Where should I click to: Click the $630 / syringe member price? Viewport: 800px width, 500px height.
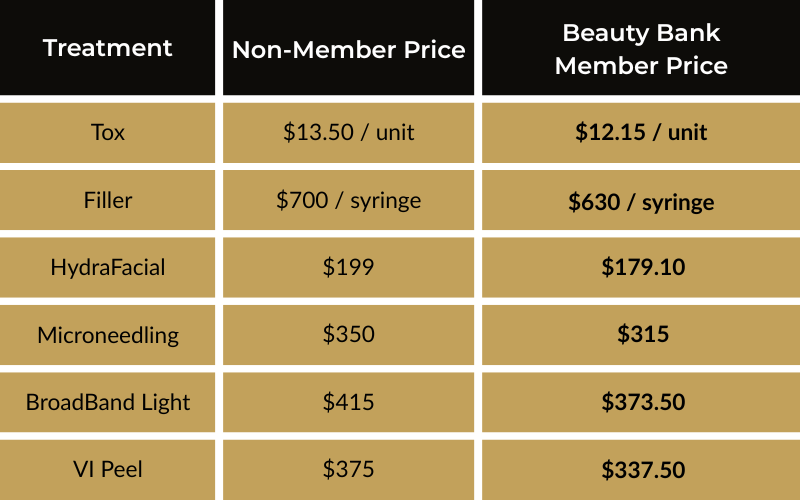[641, 202]
